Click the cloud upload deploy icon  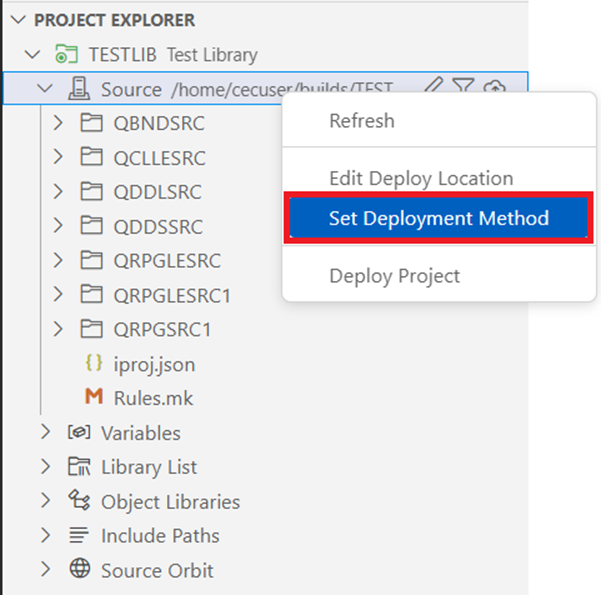(494, 89)
